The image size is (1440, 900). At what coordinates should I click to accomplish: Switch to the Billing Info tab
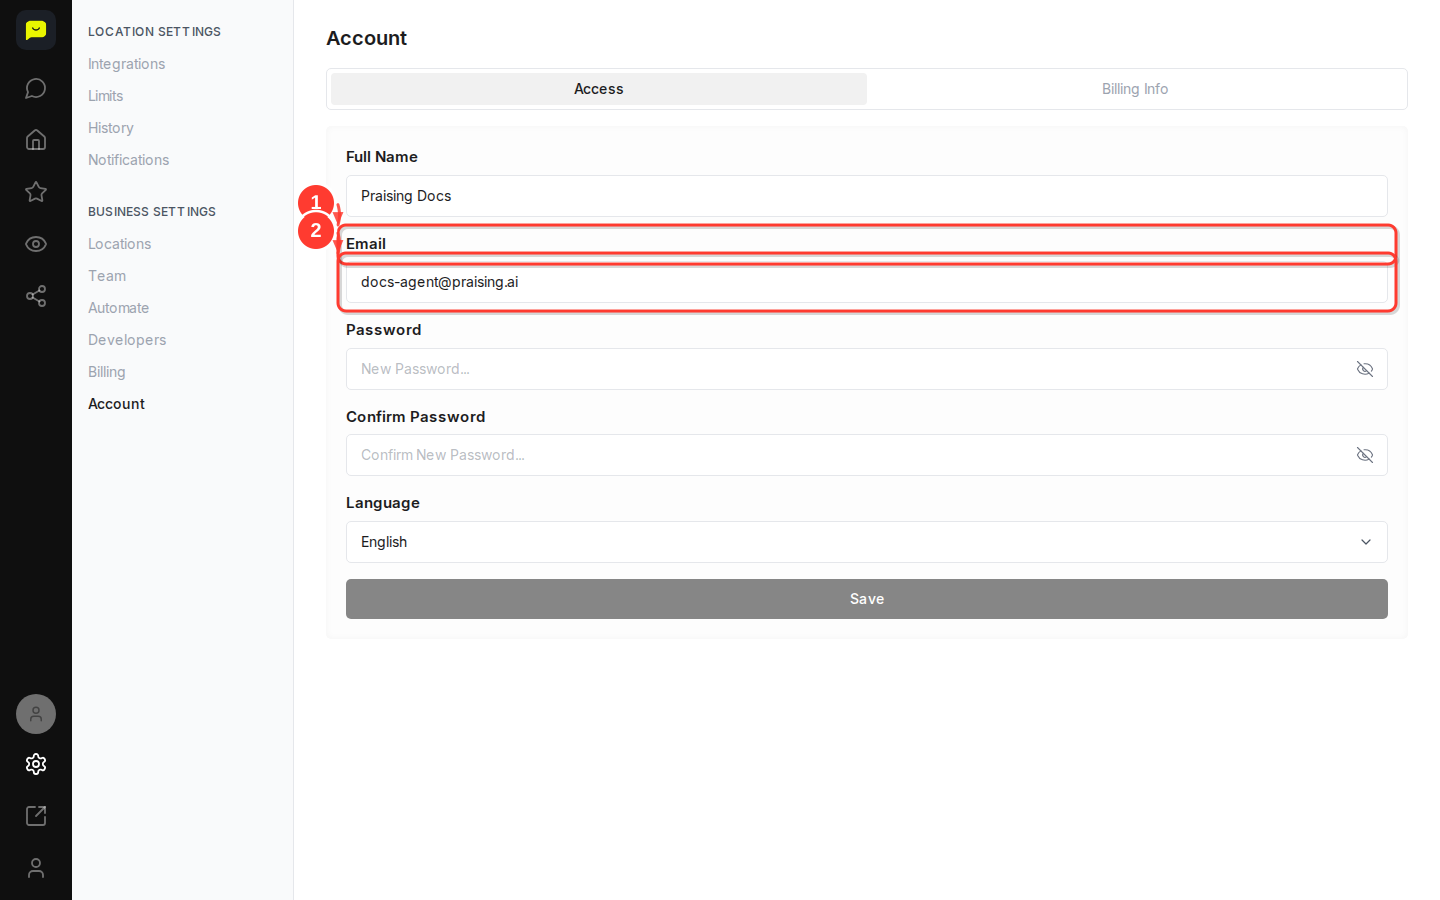(1135, 89)
